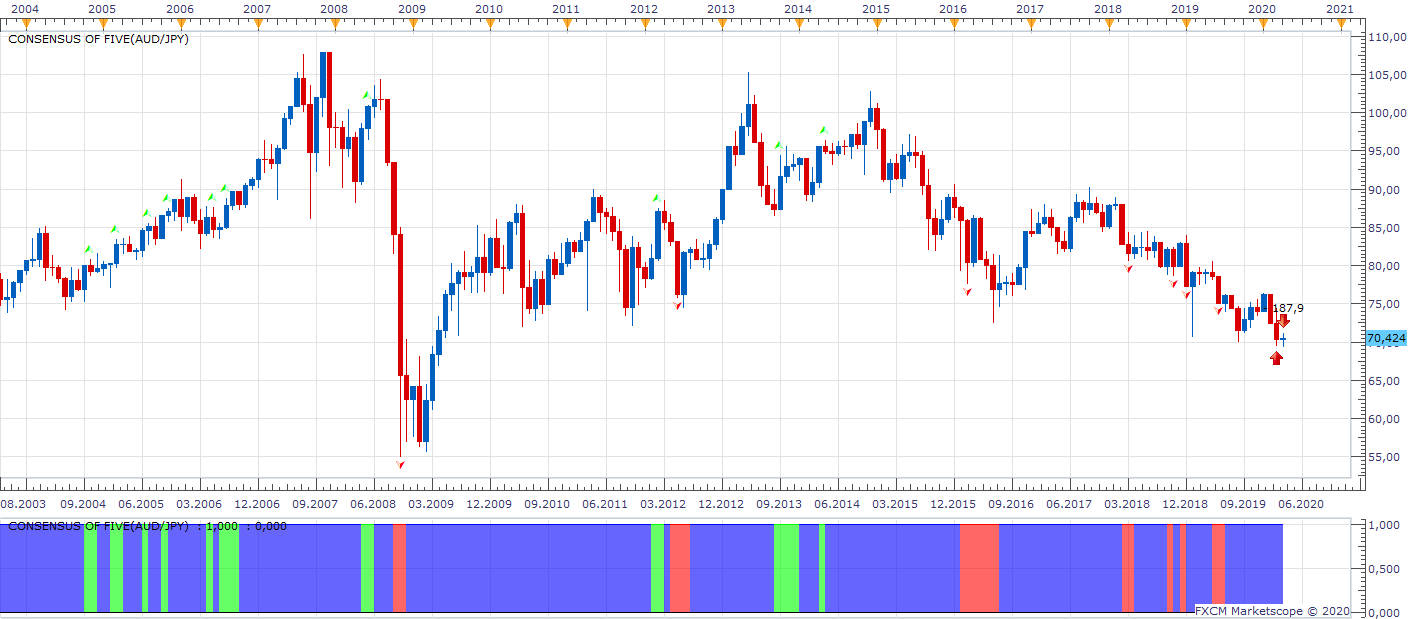Screen dimensions: 1423x619
Task: Click the 09.2013 date axis label
Action: click(779, 505)
